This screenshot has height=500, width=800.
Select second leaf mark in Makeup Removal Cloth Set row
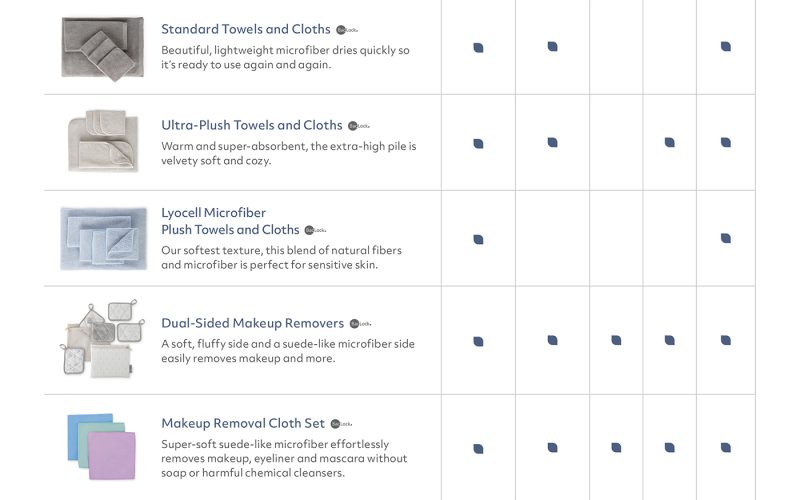pyautogui.click(x=552, y=448)
